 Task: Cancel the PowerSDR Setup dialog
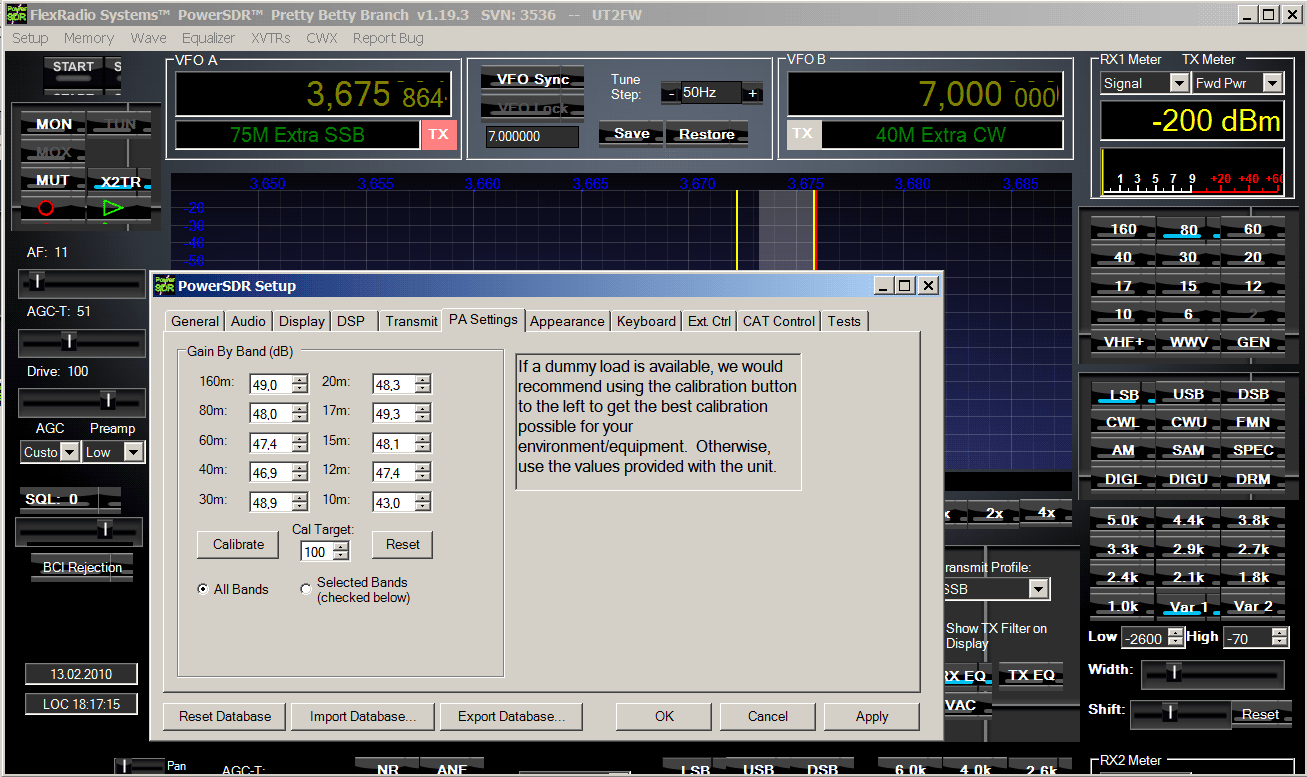(x=768, y=716)
